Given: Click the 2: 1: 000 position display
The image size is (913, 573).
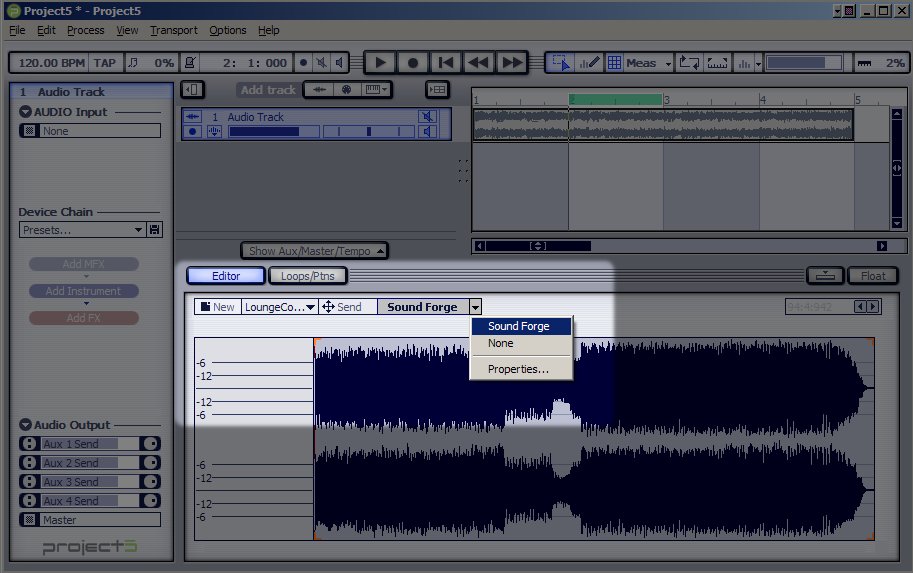Looking at the screenshot, I should 254,63.
